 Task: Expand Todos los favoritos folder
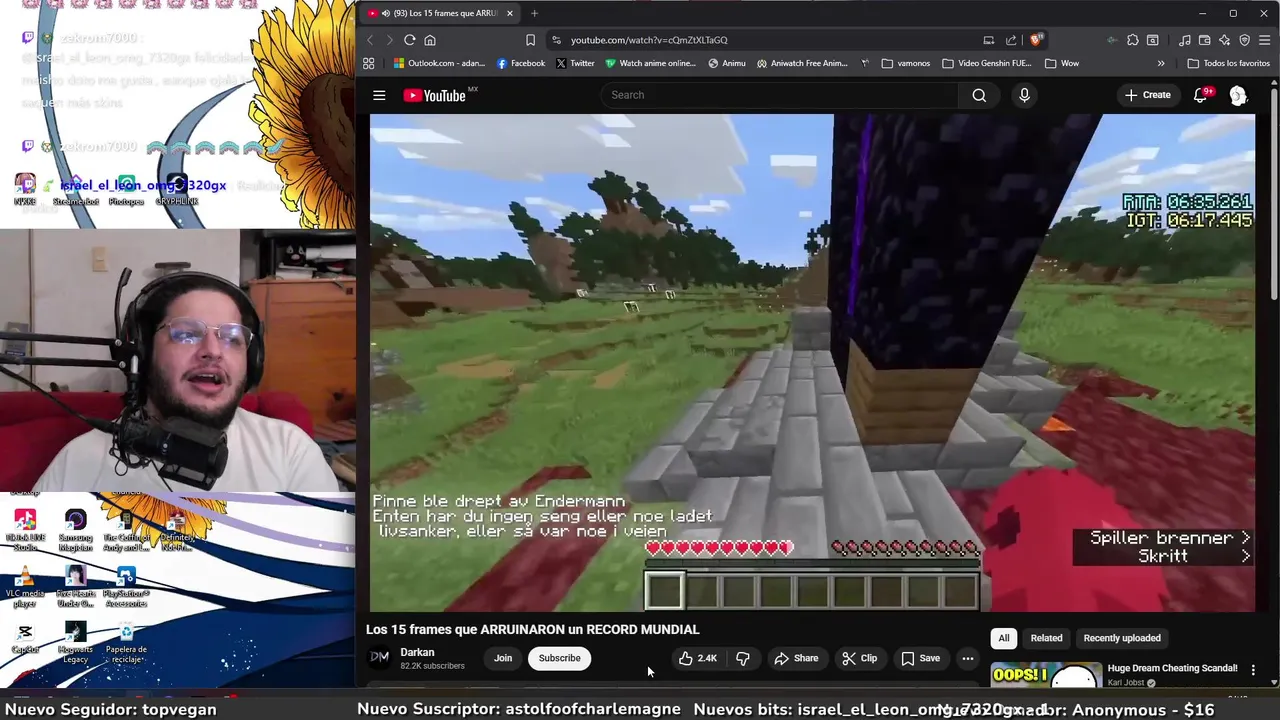click(1229, 63)
